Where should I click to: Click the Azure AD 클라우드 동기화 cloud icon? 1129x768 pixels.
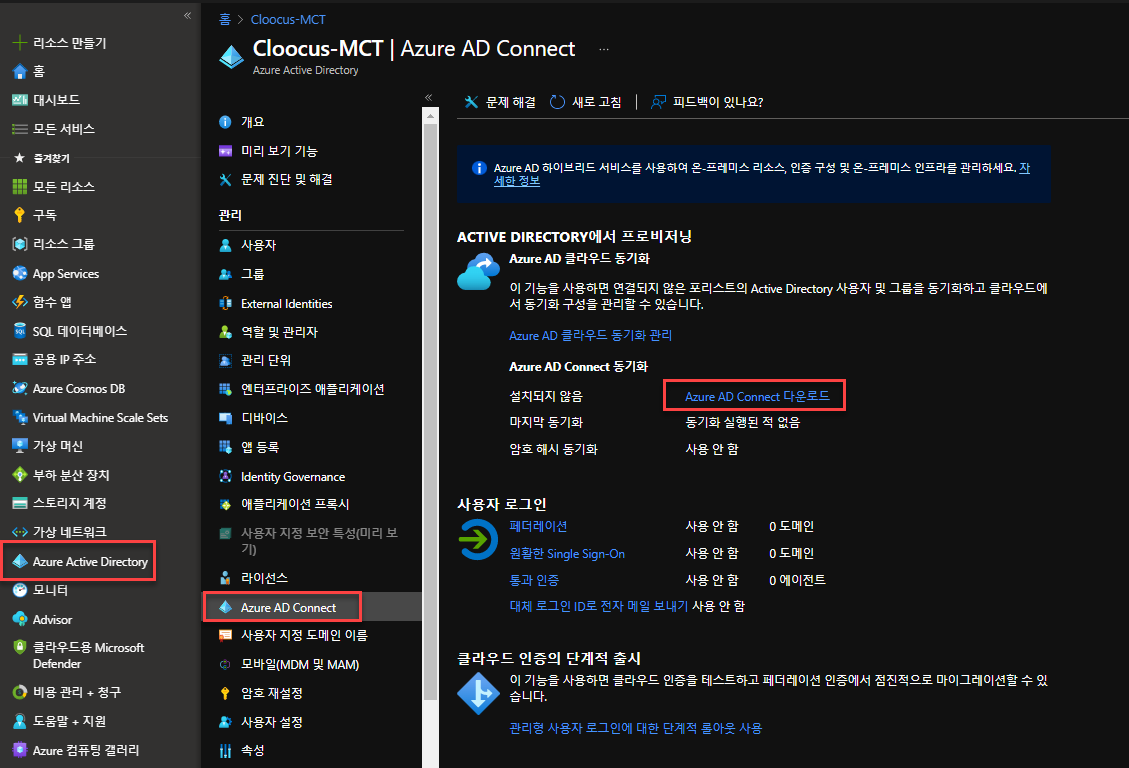pos(478,271)
